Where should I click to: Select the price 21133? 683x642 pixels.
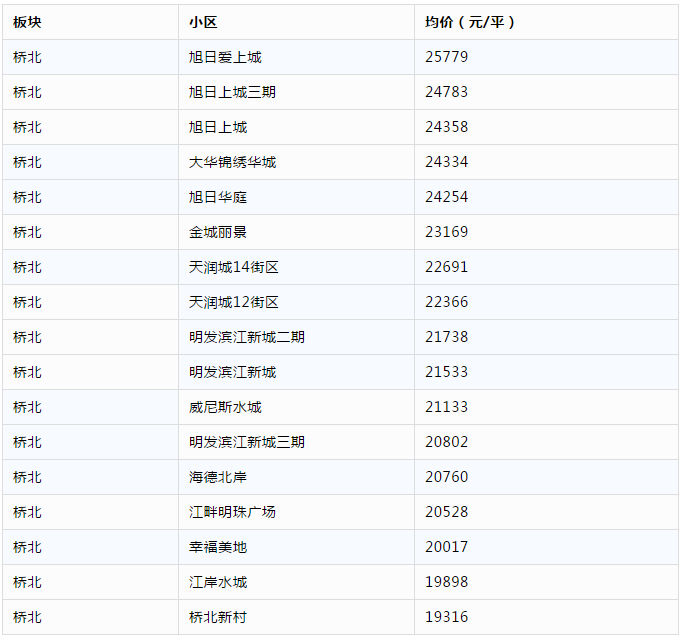click(446, 407)
